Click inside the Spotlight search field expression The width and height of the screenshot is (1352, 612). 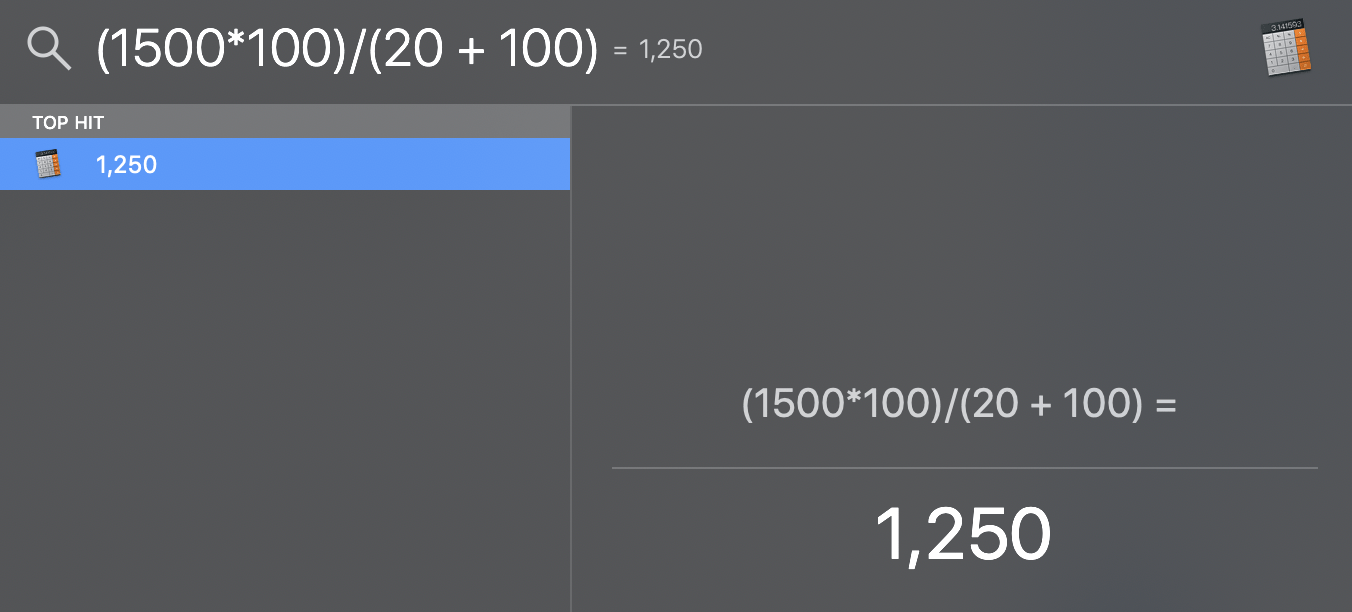tap(347, 49)
